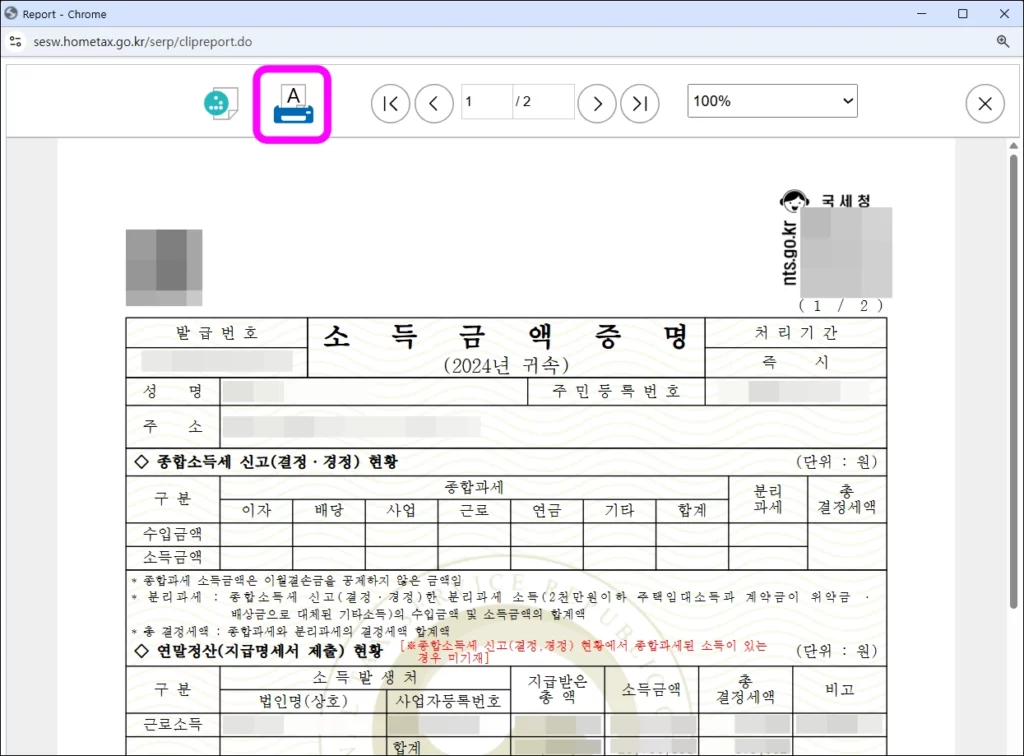Screen dimensions: 1024x756
Task: Click the 연금 column header
Action: point(547,510)
